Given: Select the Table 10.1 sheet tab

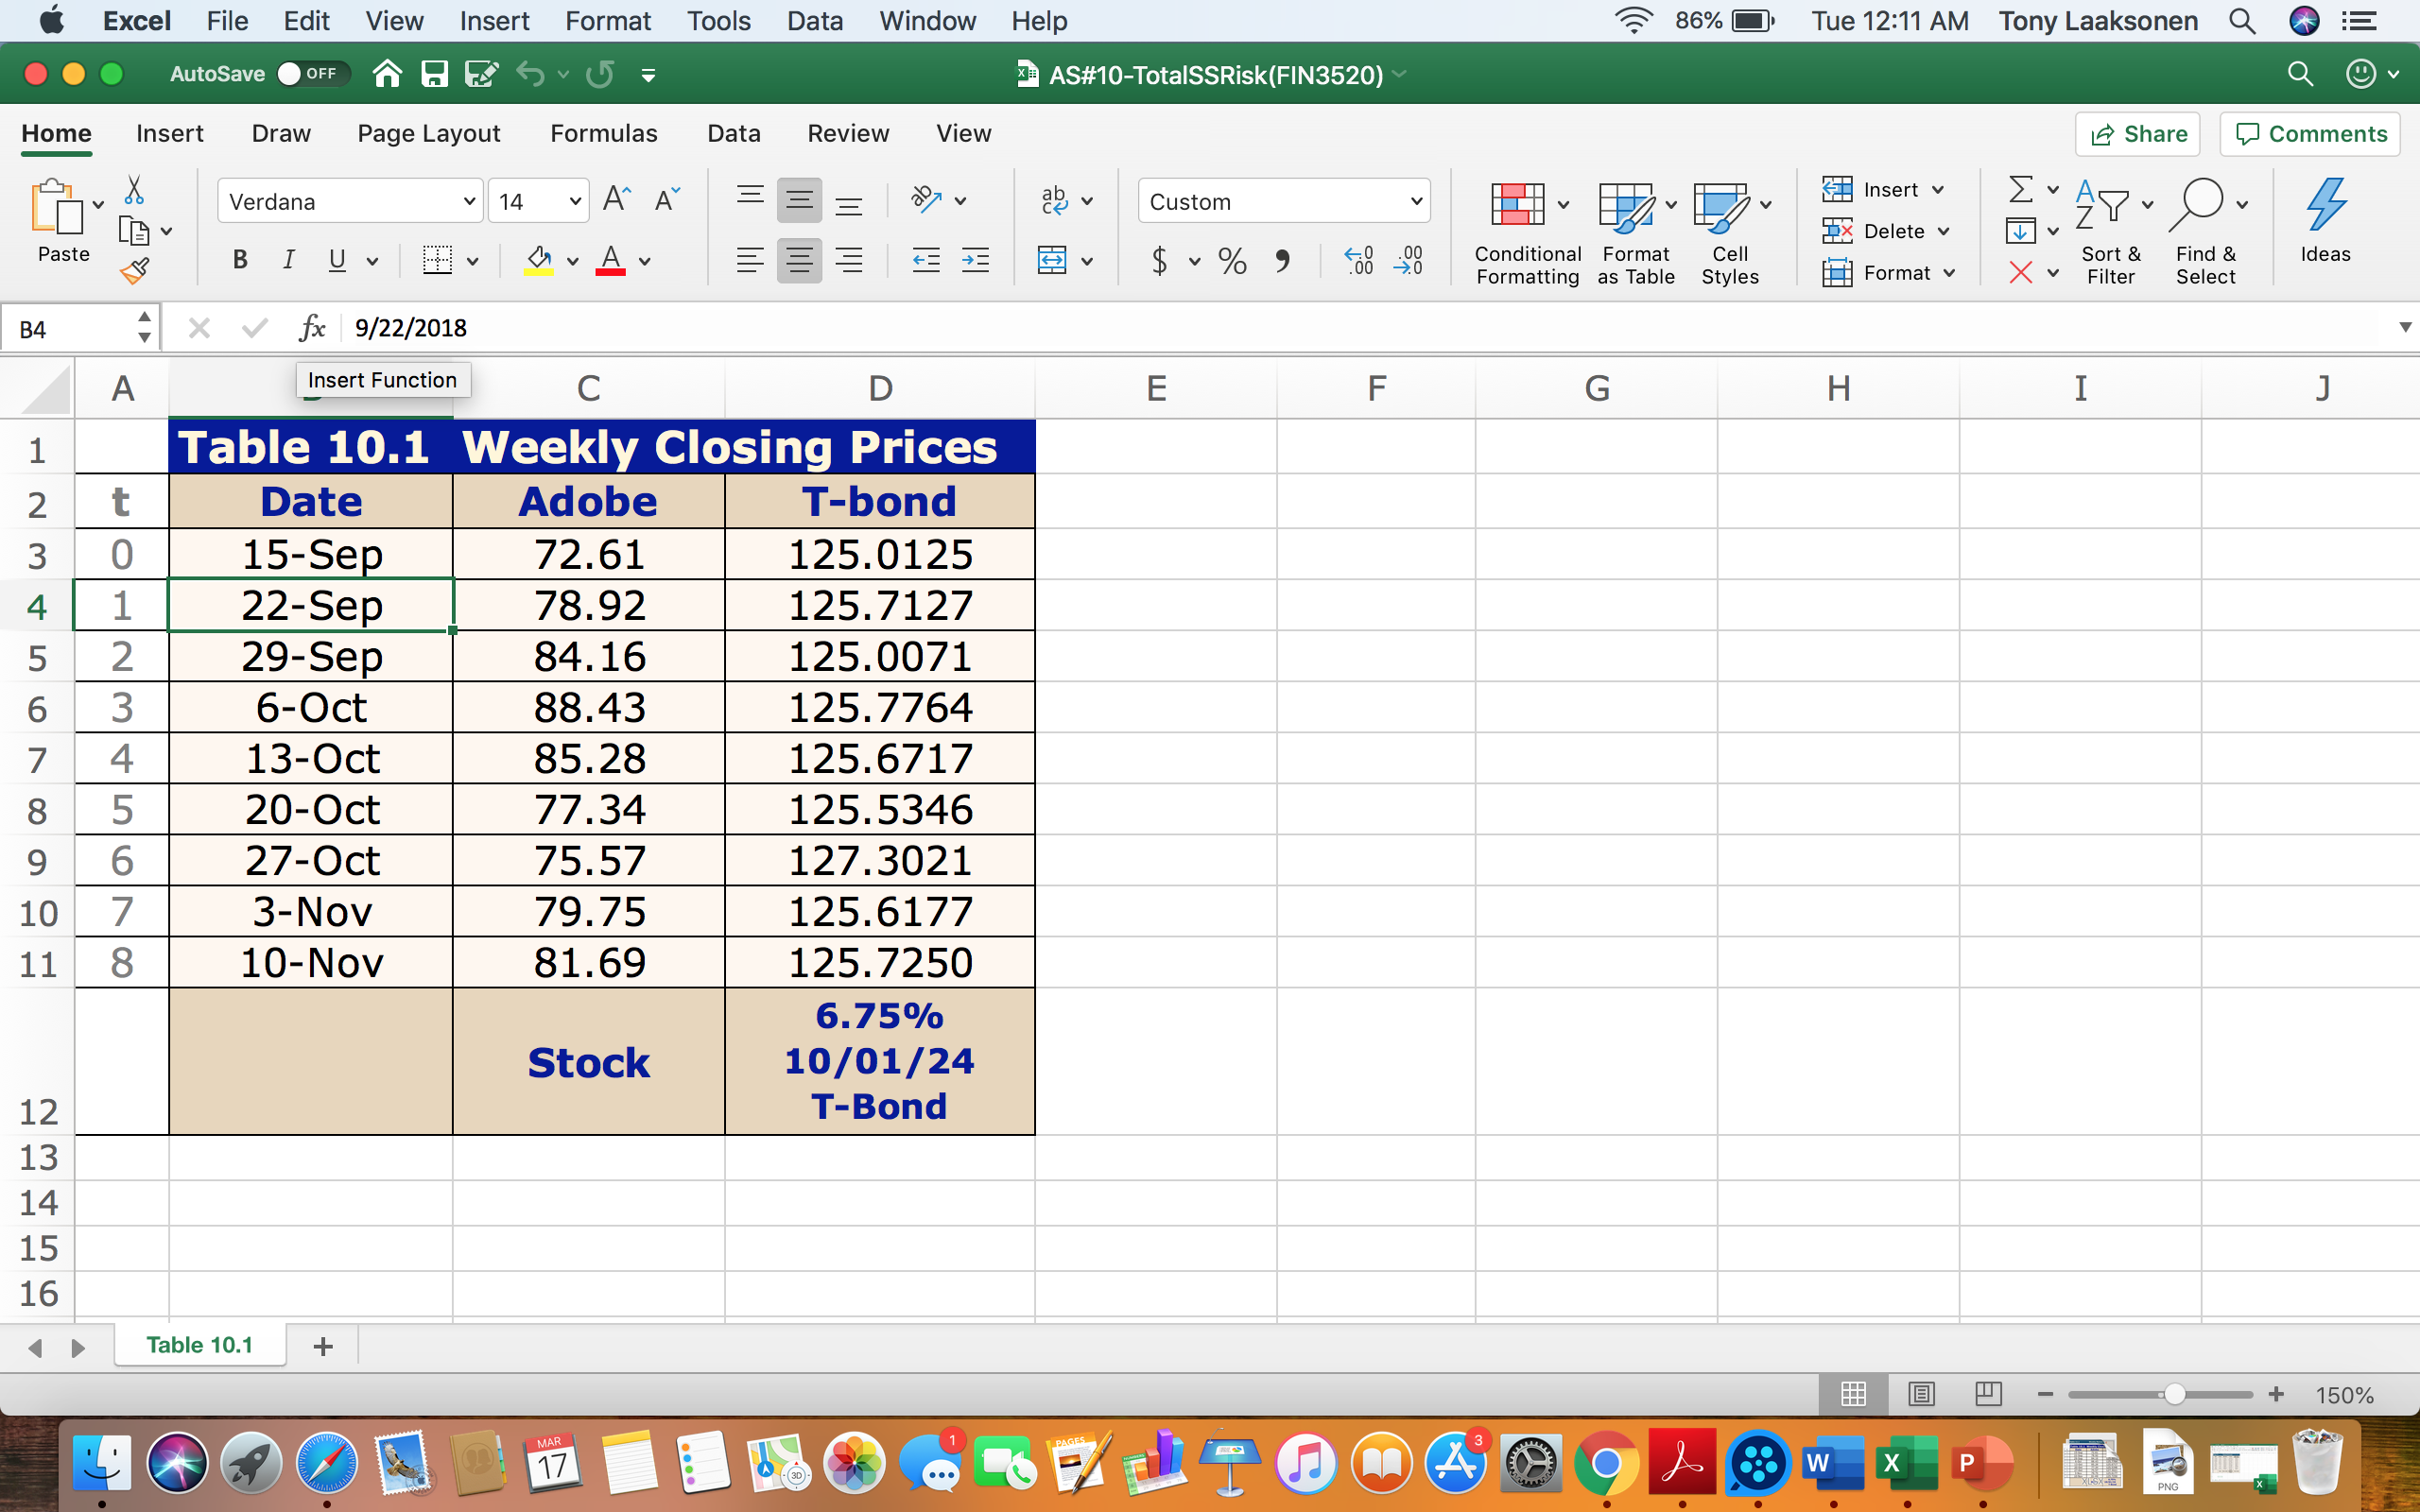Looking at the screenshot, I should 198,1344.
